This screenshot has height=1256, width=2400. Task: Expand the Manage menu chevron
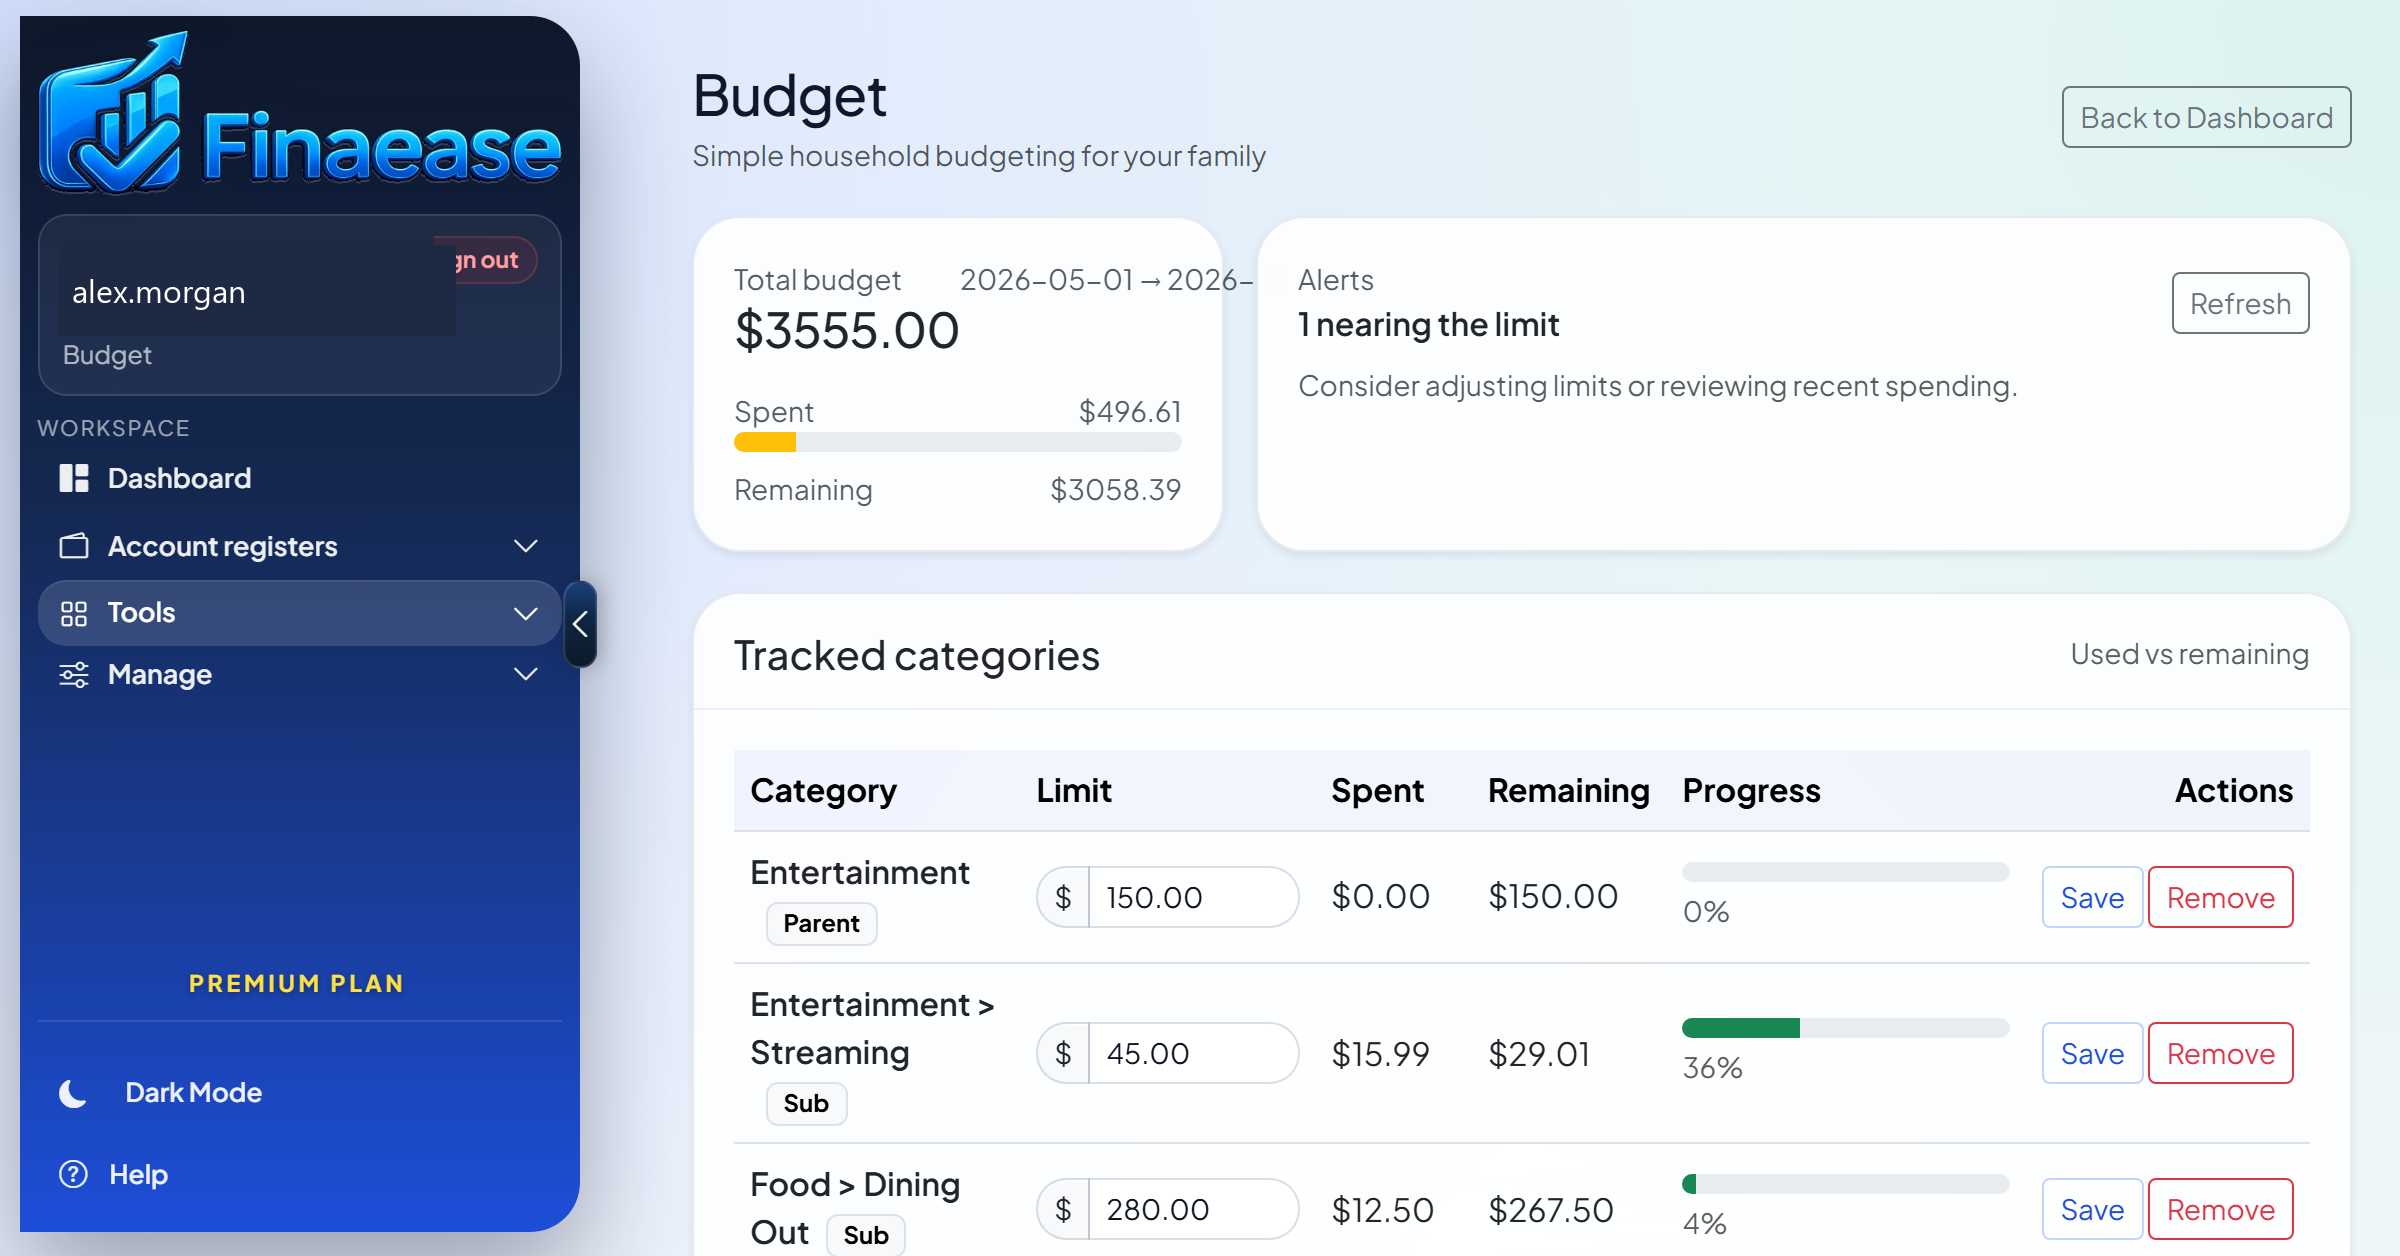(x=526, y=675)
